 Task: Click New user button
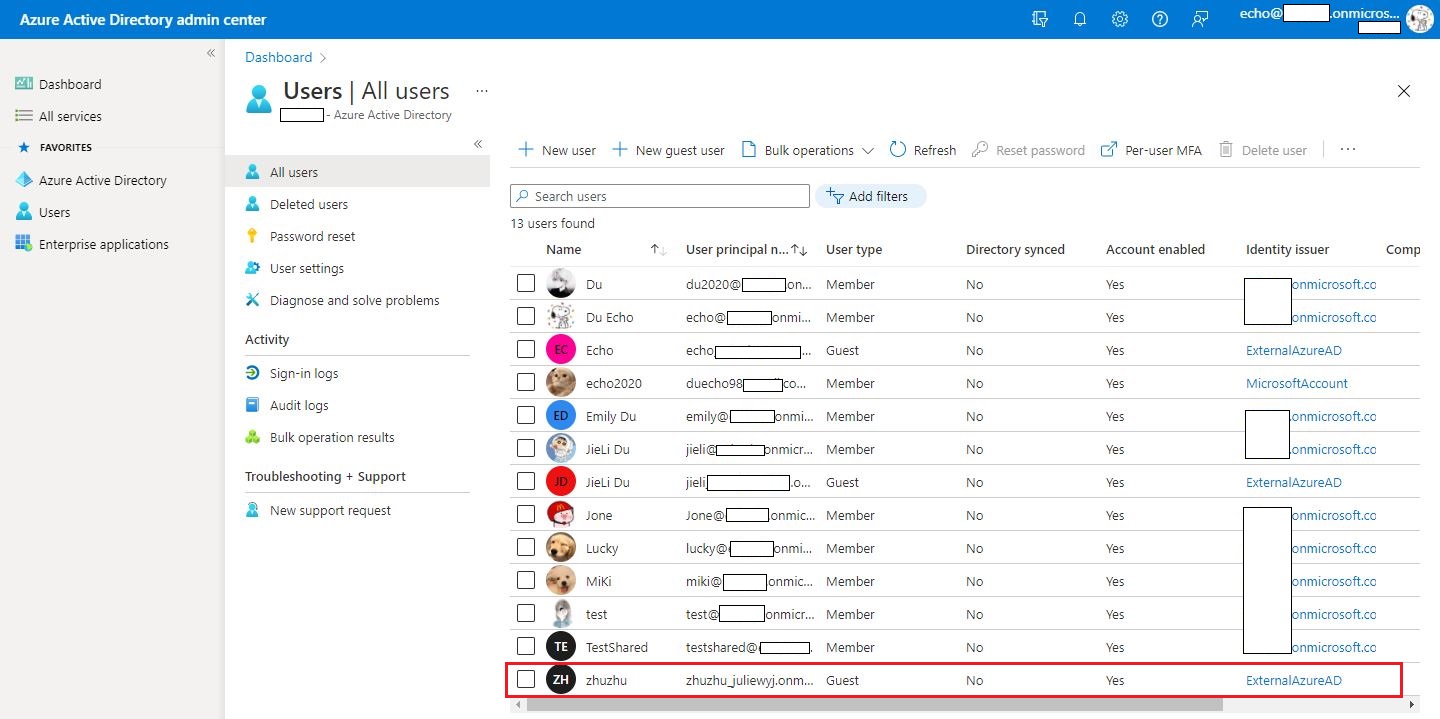(556, 150)
